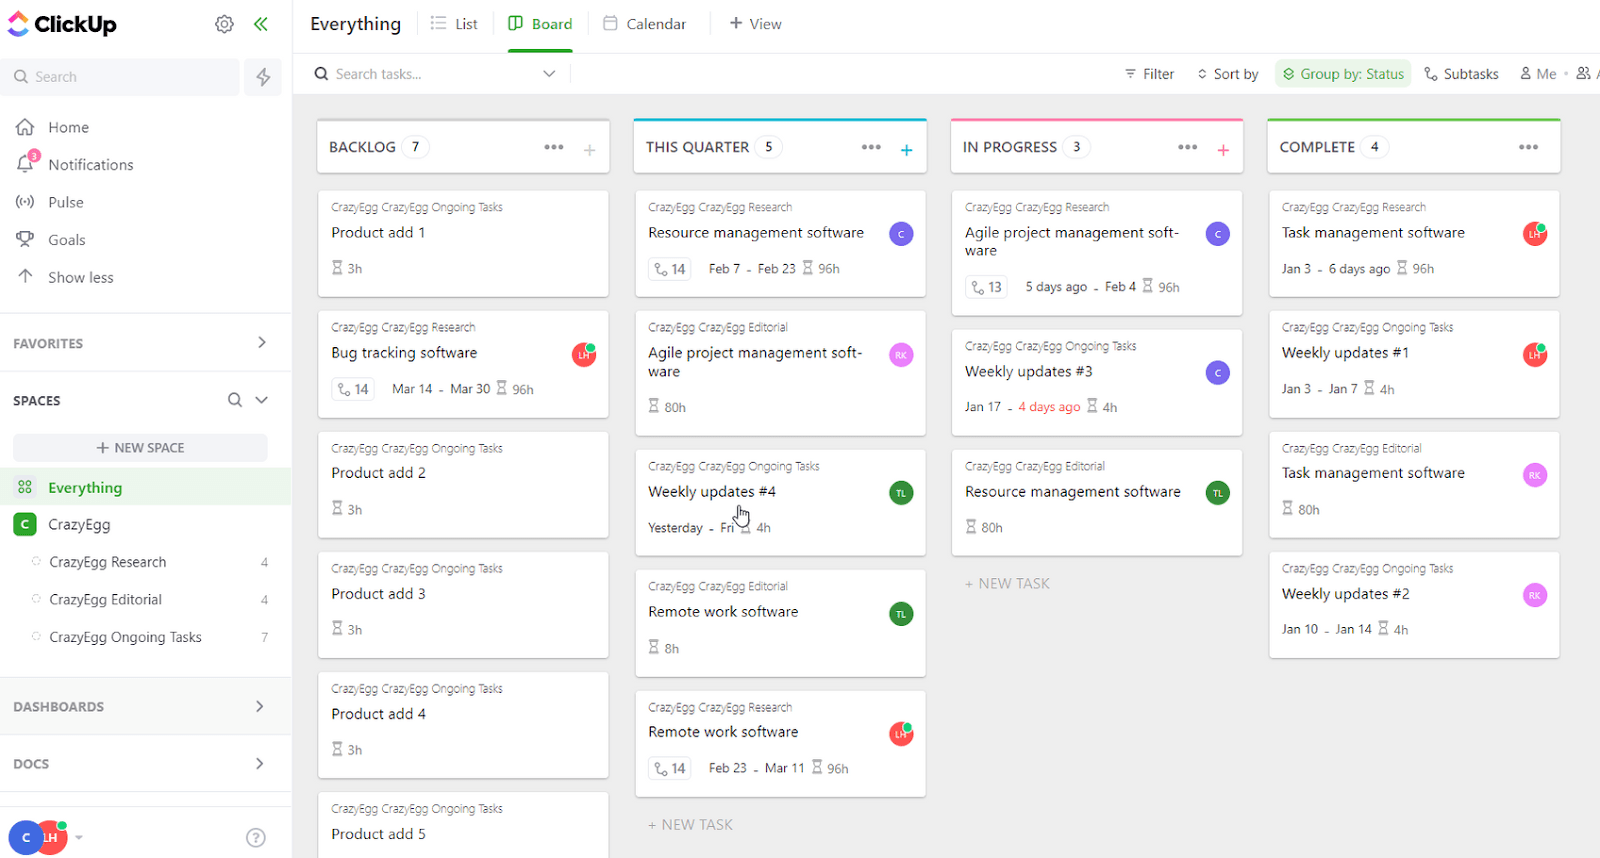Click the subtask count on Bug tracking software

click(x=353, y=389)
